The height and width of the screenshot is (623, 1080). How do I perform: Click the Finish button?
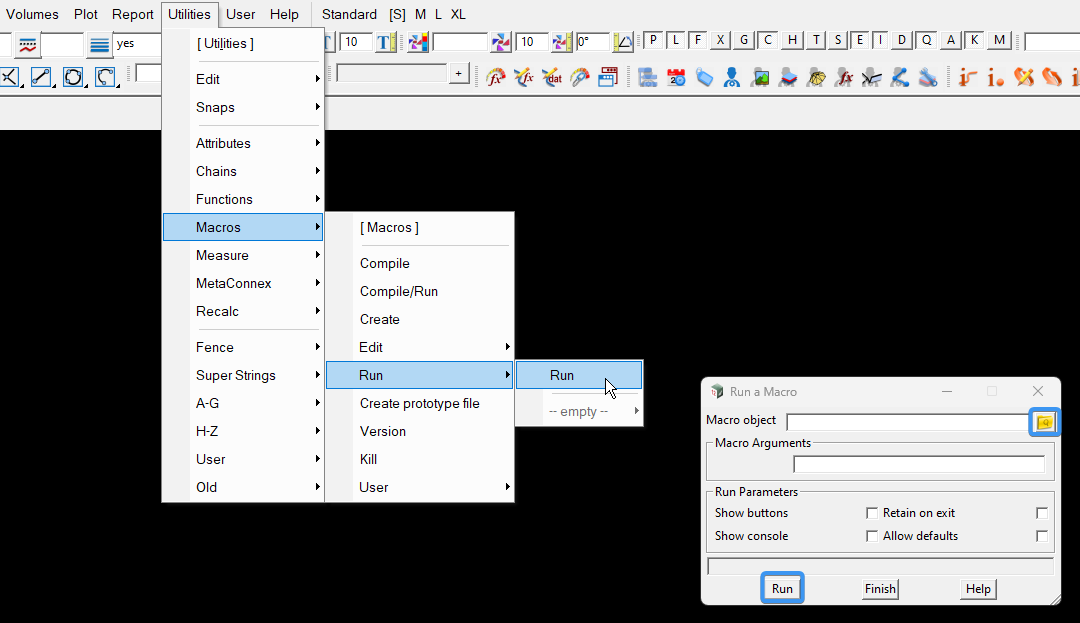(x=880, y=589)
